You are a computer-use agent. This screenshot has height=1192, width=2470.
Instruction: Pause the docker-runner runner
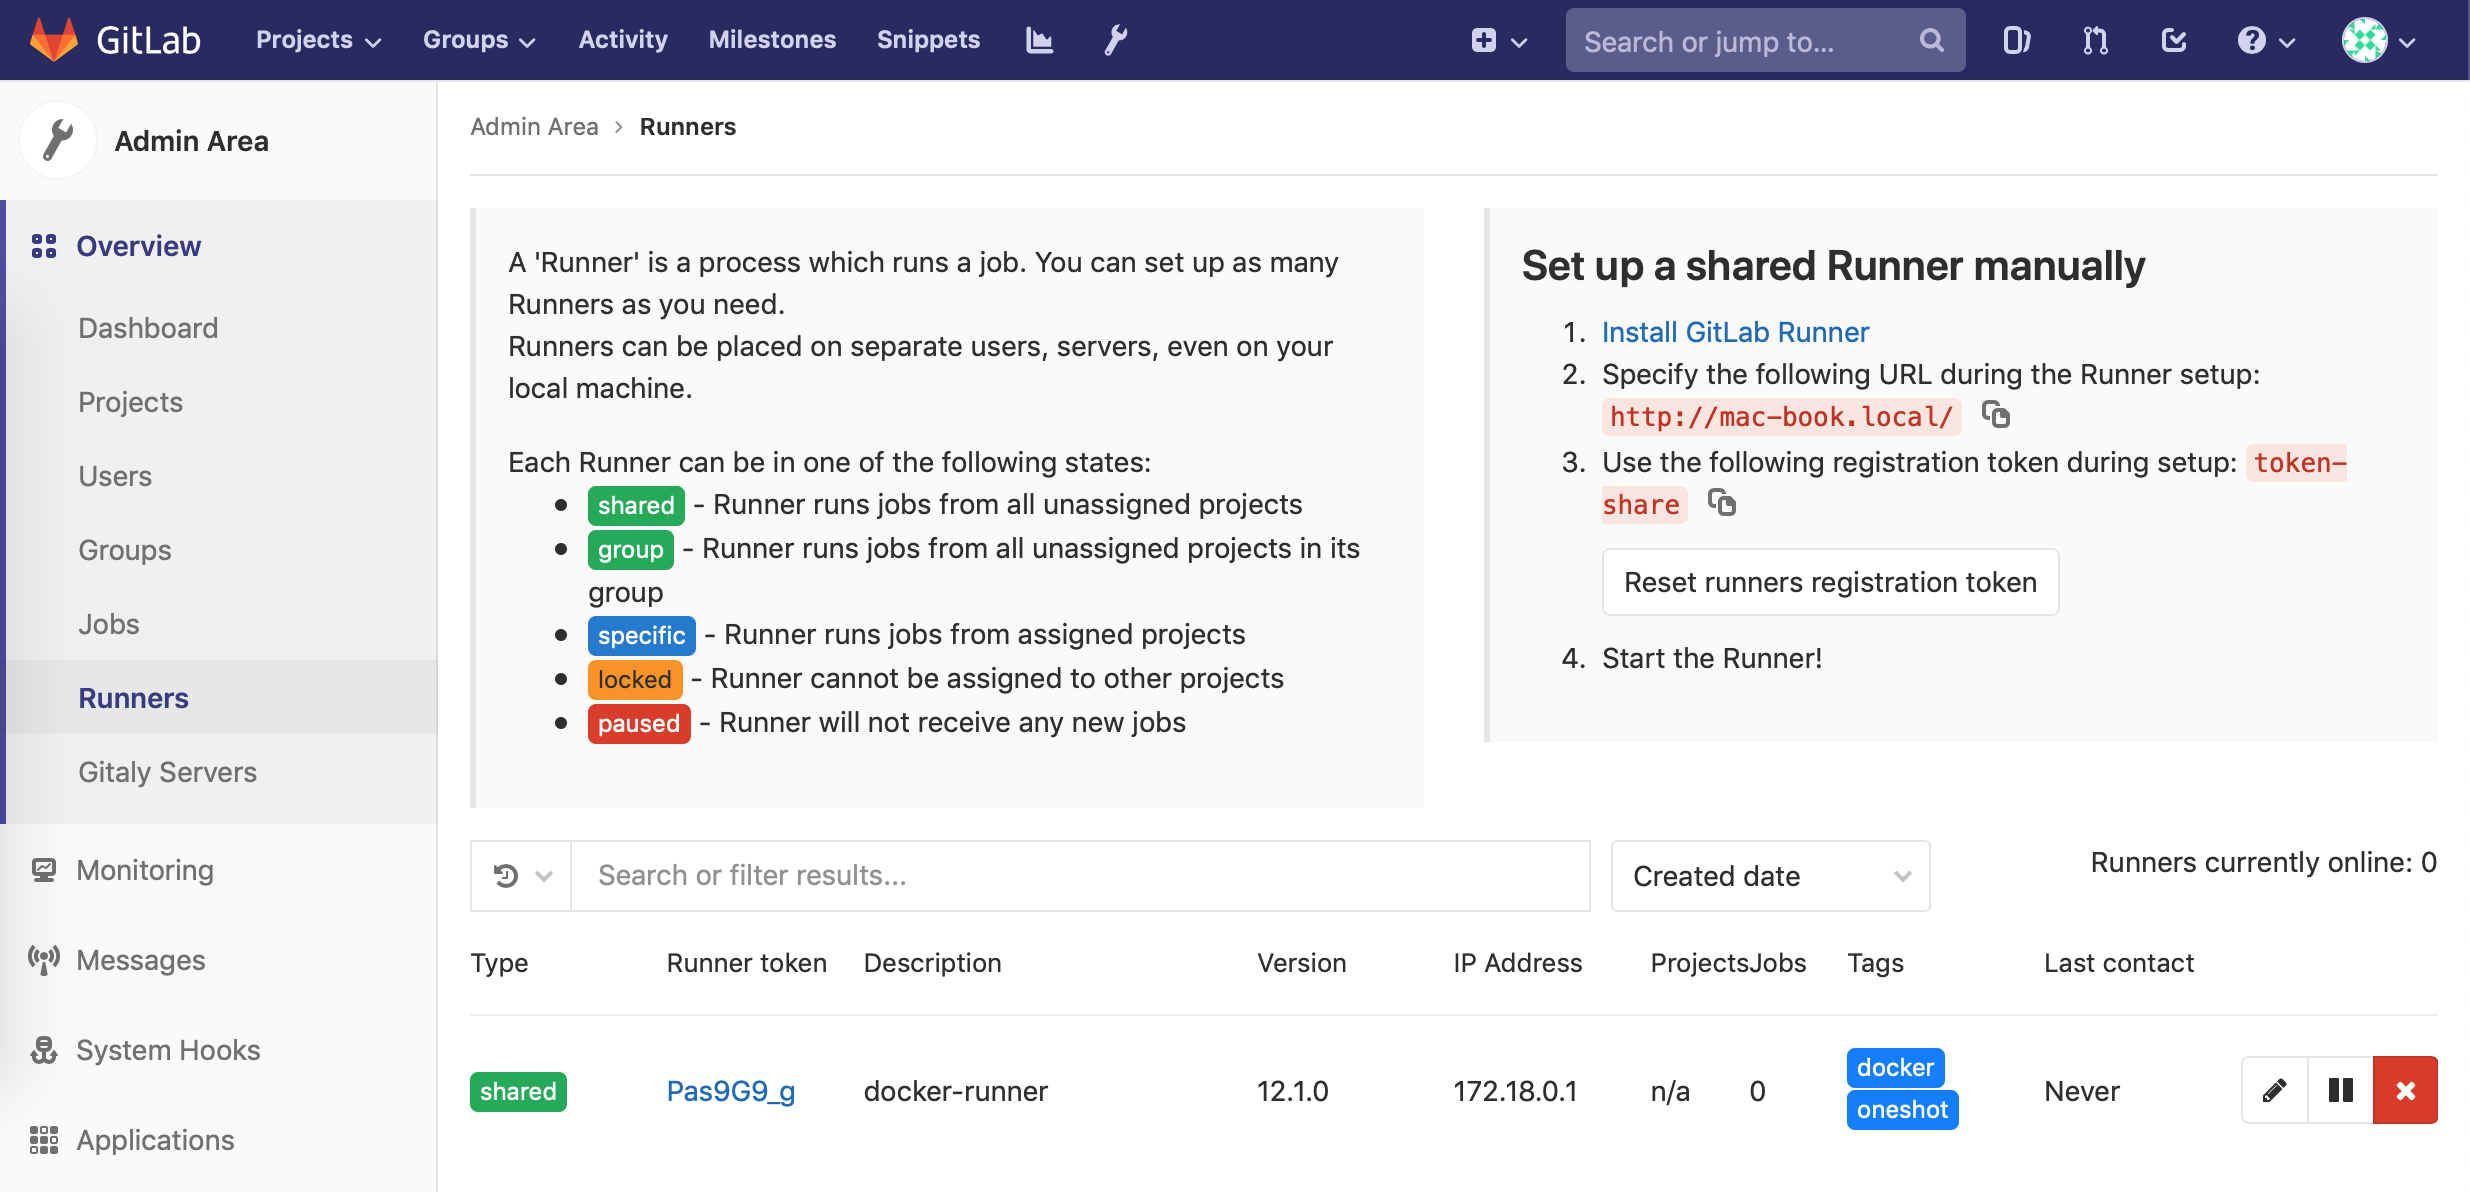coord(2340,1090)
